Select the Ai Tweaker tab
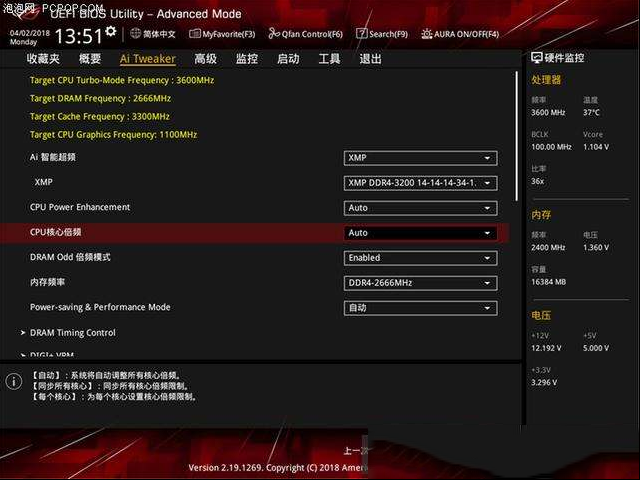 click(148, 59)
